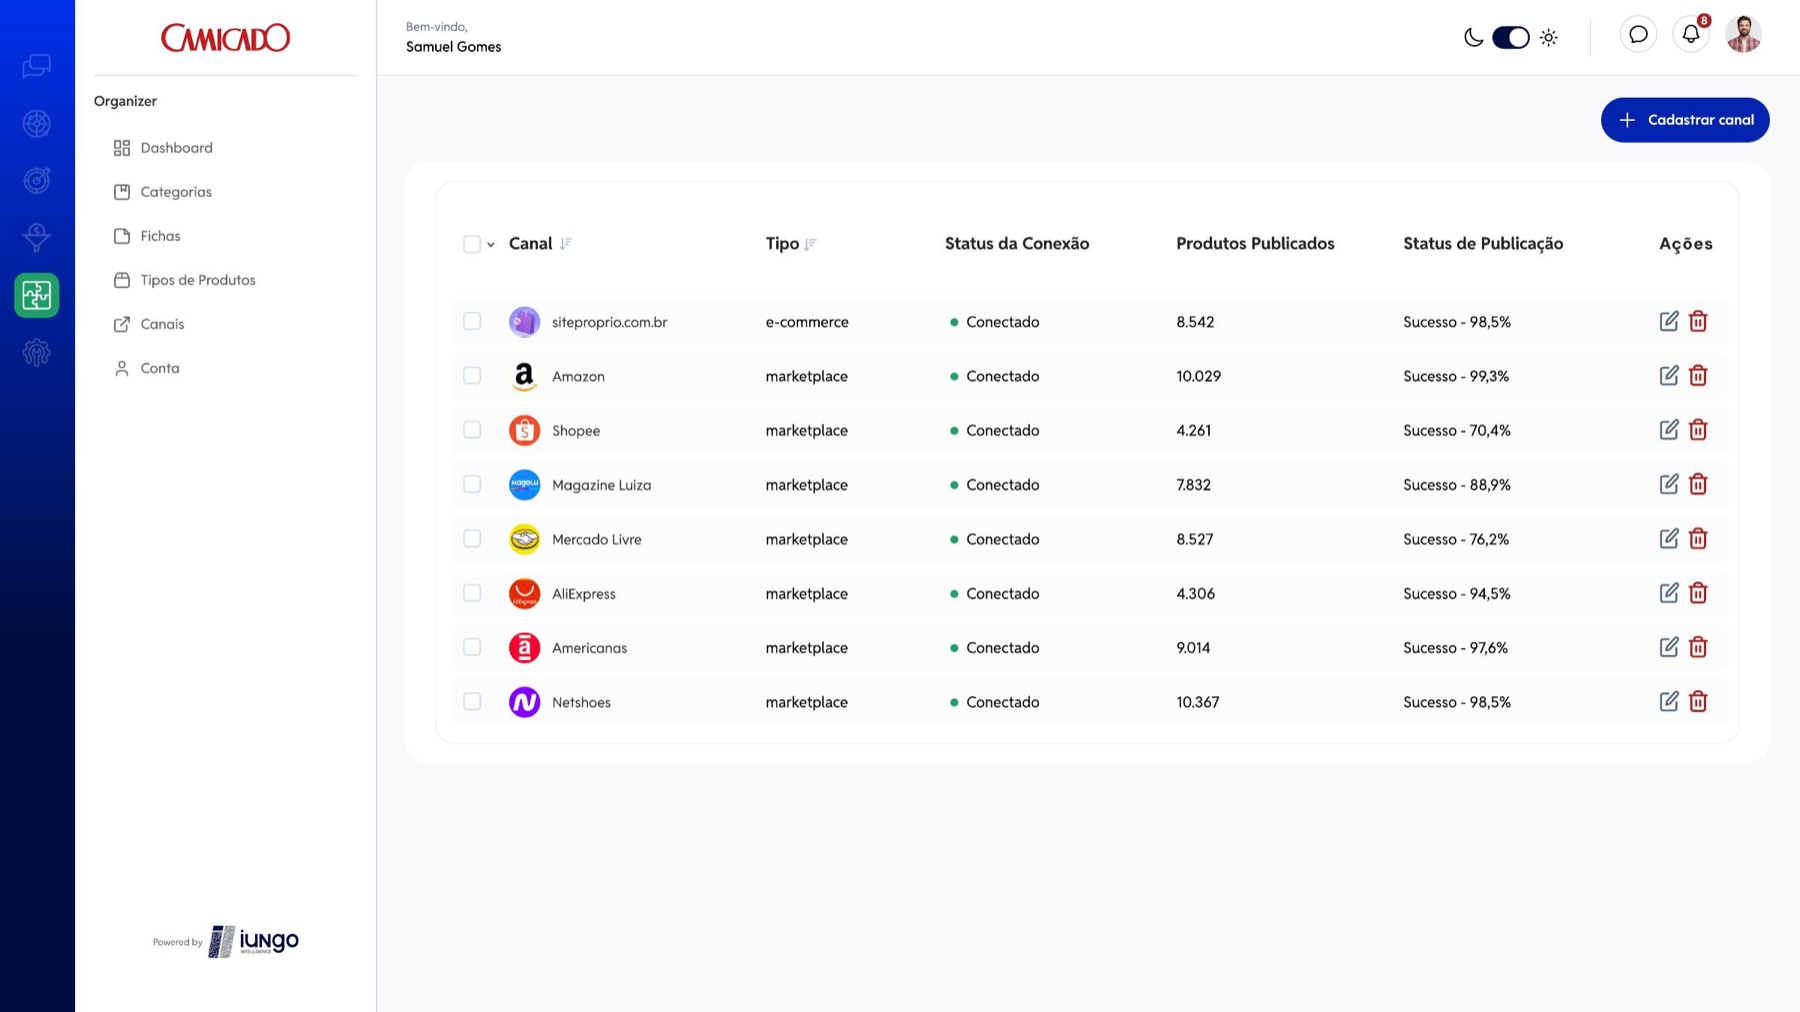The height and width of the screenshot is (1012, 1800).
Task: Open Conta menu item
Action: [147, 368]
